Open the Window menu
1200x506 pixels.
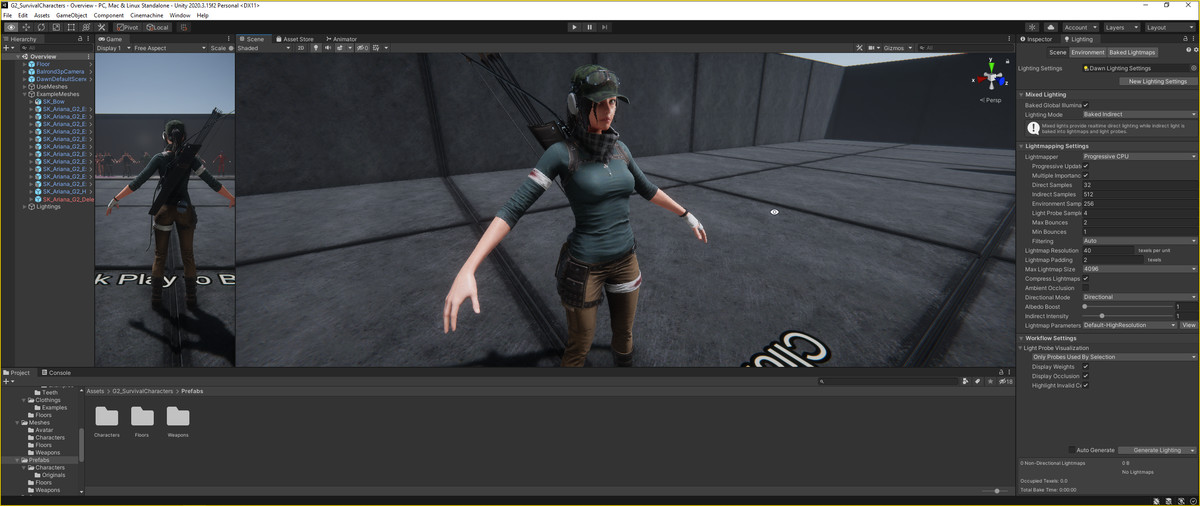pos(180,15)
